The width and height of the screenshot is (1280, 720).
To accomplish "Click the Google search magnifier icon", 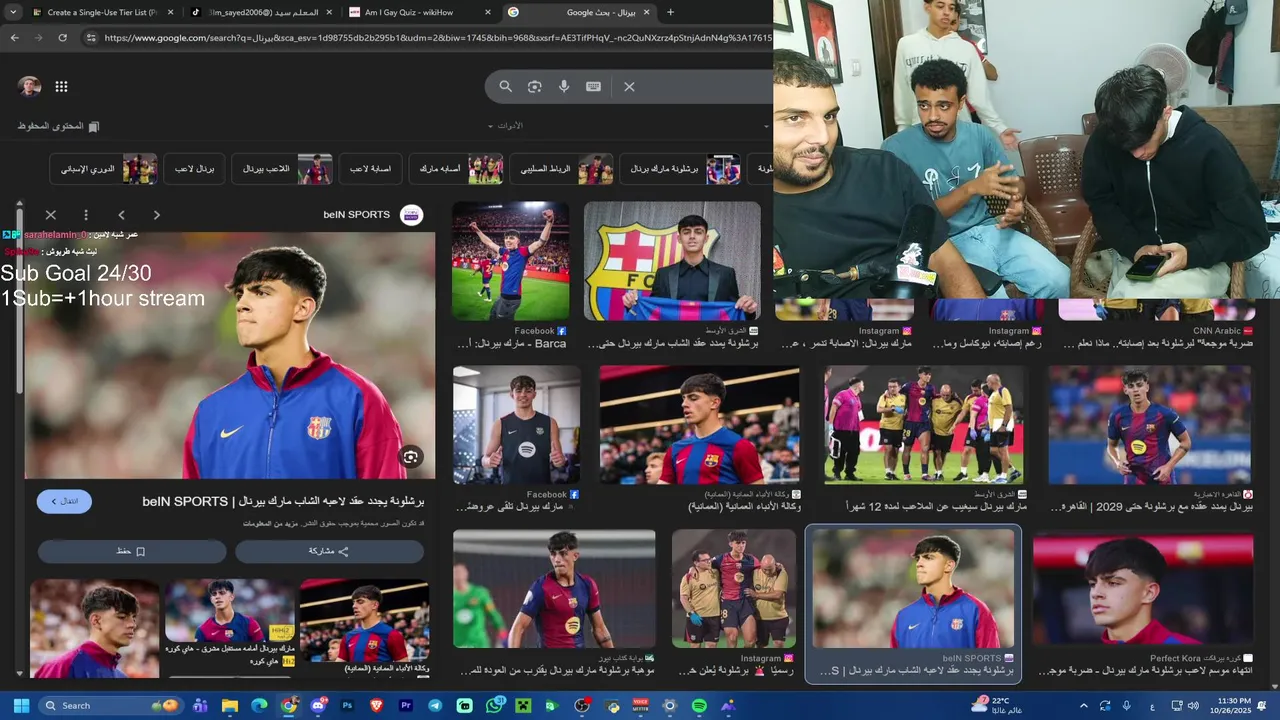I will pos(505,87).
